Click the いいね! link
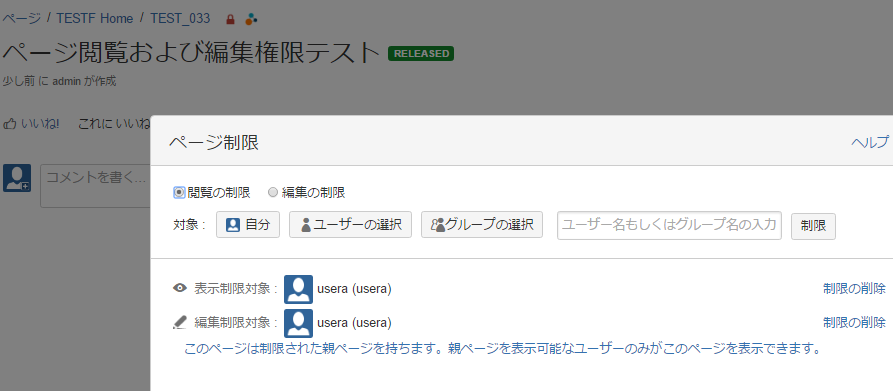The image size is (893, 391). pyautogui.click(x=40, y=124)
